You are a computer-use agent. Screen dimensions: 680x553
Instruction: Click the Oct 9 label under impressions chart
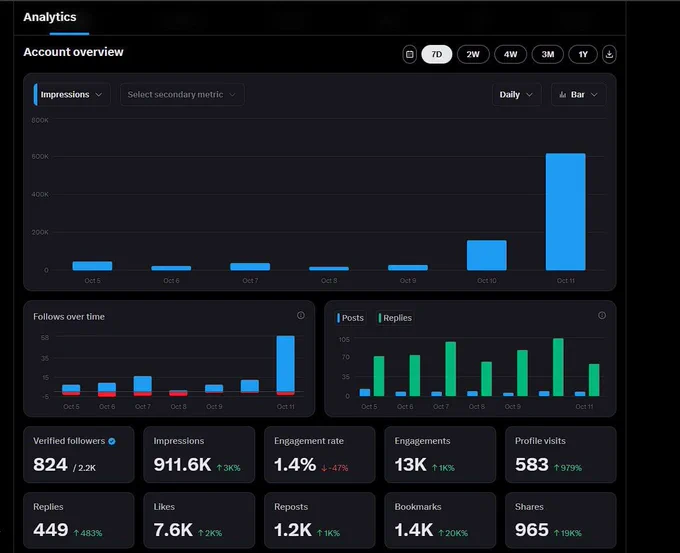[x=408, y=281]
